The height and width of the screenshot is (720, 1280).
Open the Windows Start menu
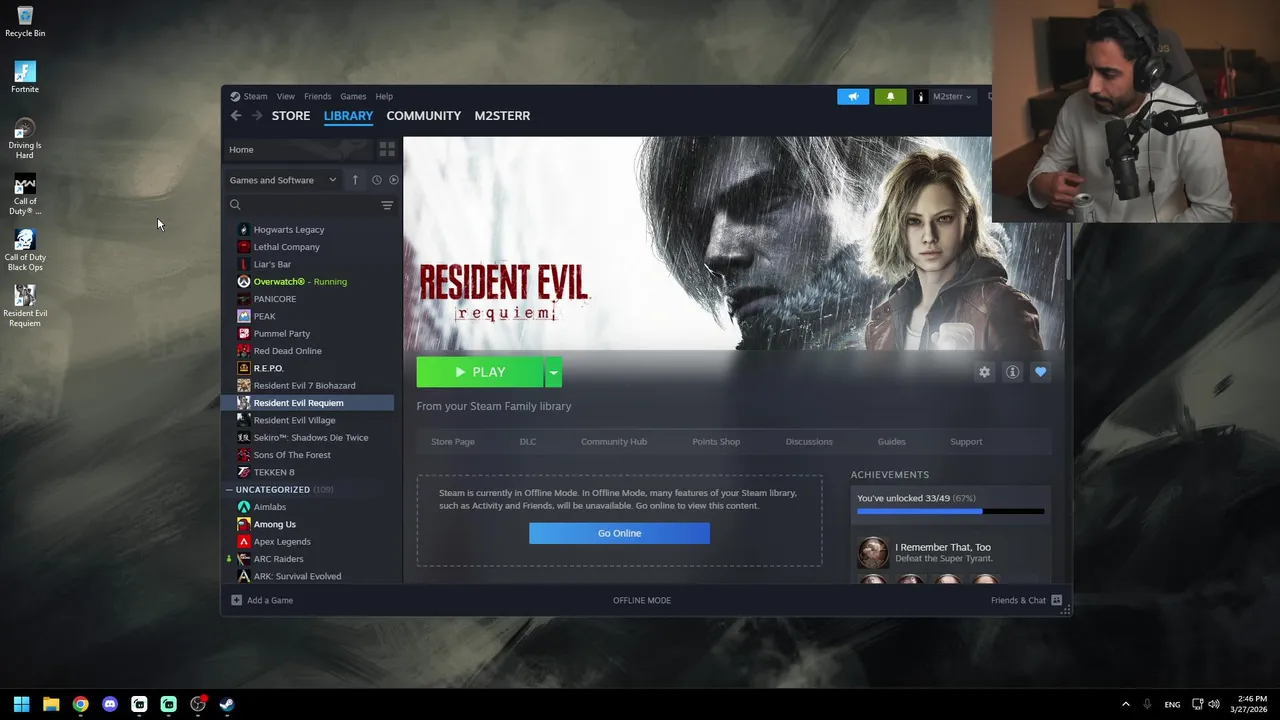(21, 704)
